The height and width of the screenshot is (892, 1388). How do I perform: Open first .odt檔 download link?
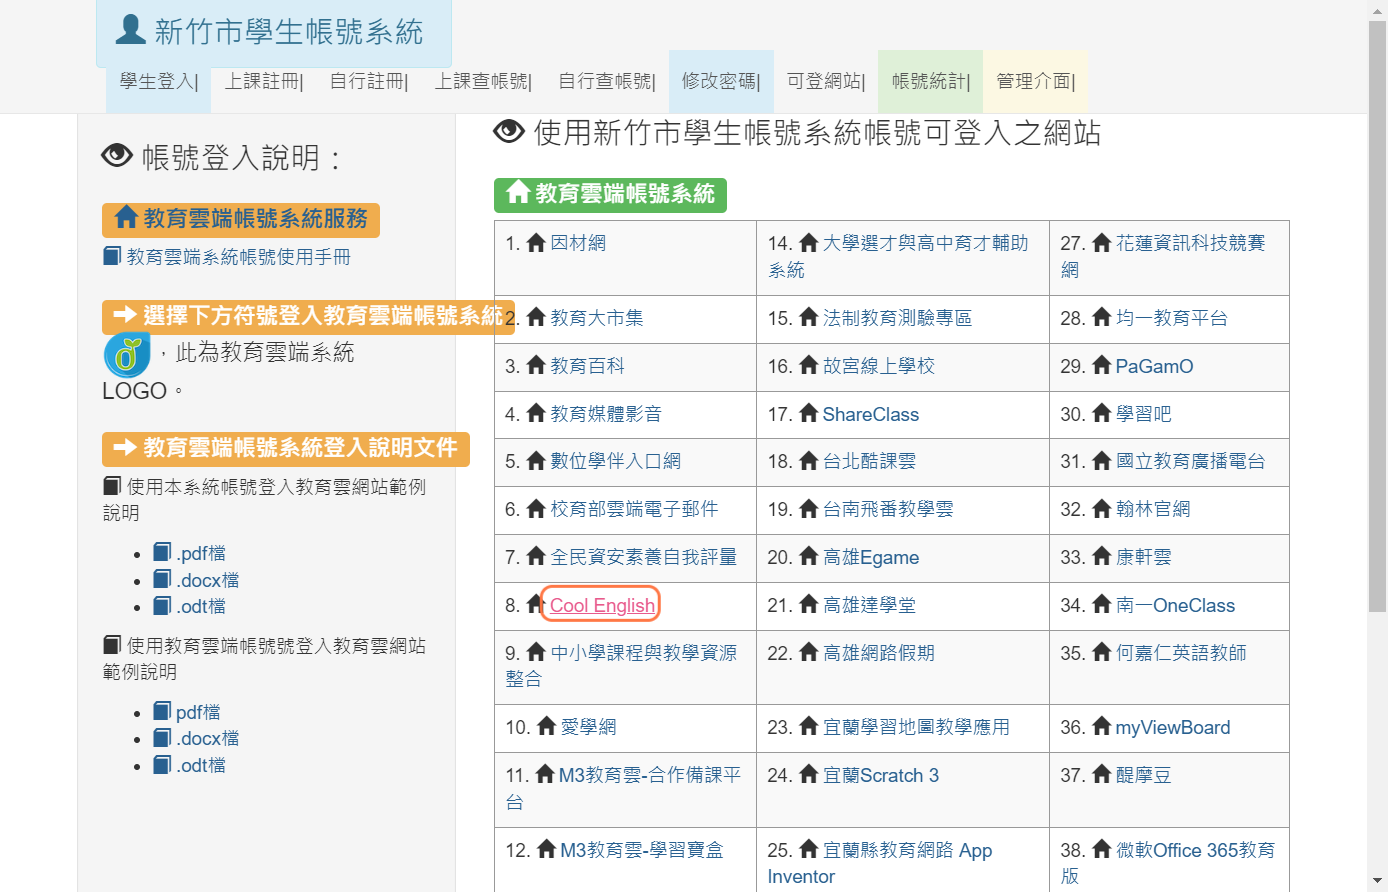201,606
